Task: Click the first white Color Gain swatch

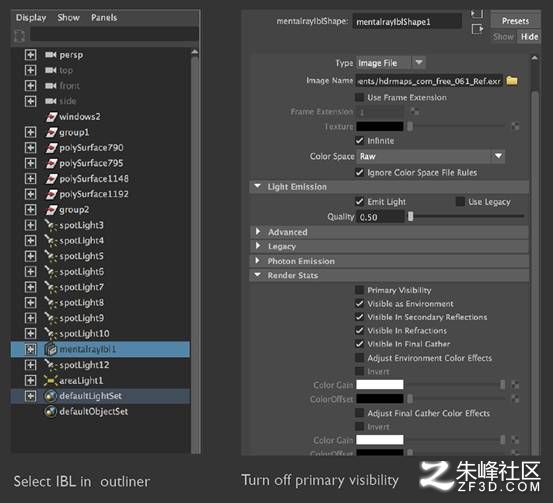Action: (x=379, y=384)
